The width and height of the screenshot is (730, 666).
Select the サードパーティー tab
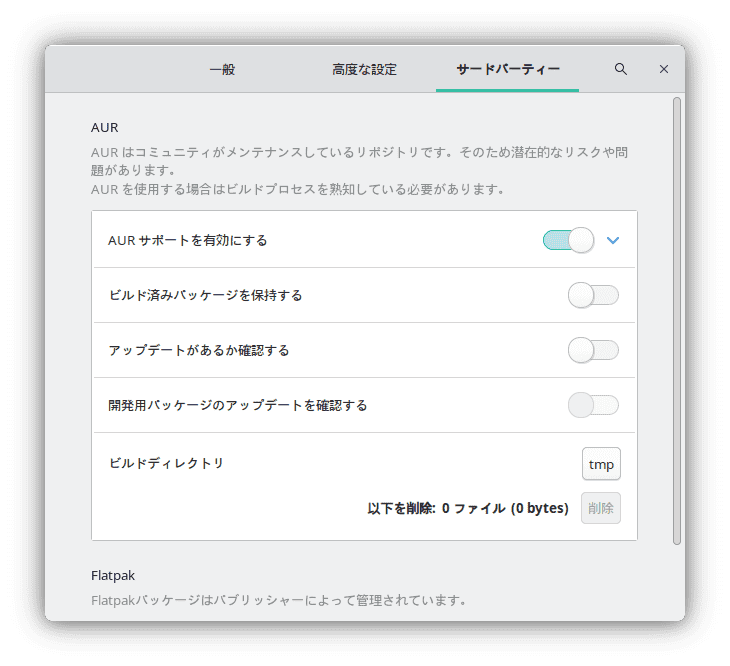pyautogui.click(x=507, y=69)
